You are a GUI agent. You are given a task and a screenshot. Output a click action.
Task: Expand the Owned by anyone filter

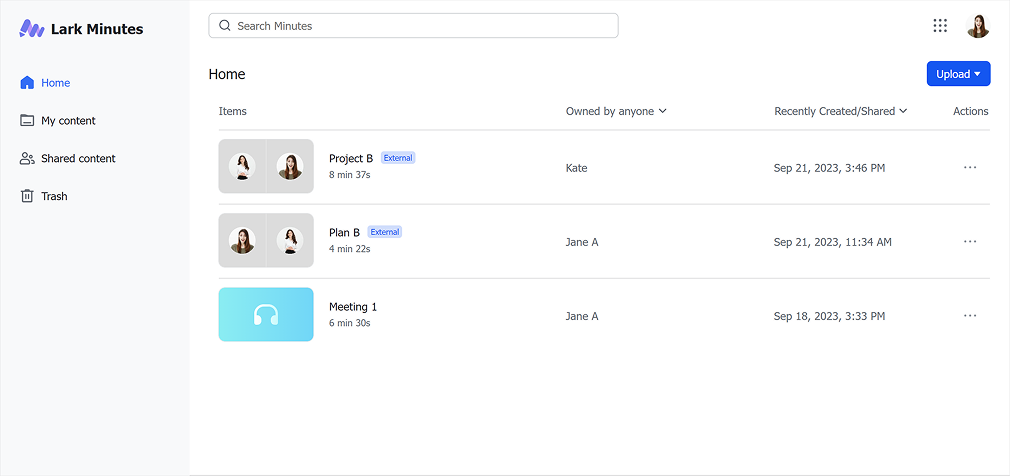(616, 111)
